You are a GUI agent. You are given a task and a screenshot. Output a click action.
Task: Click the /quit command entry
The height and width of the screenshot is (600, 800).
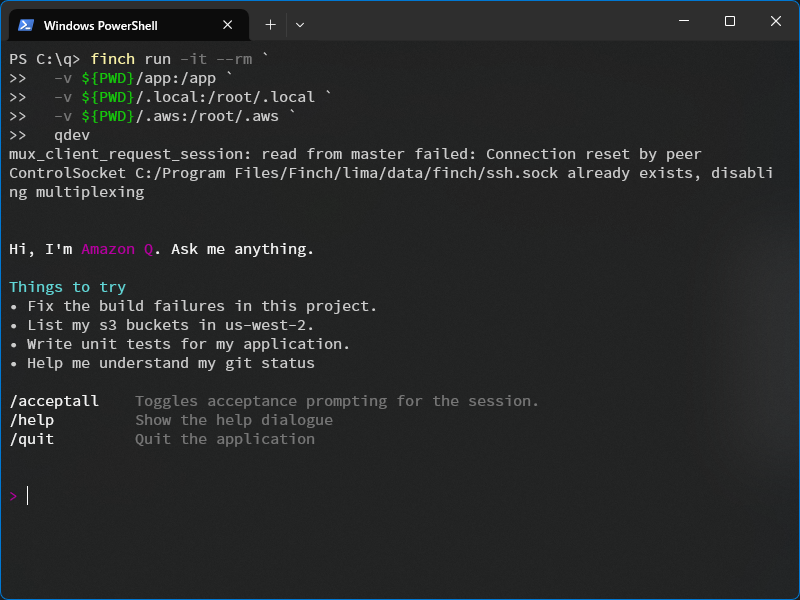31,438
